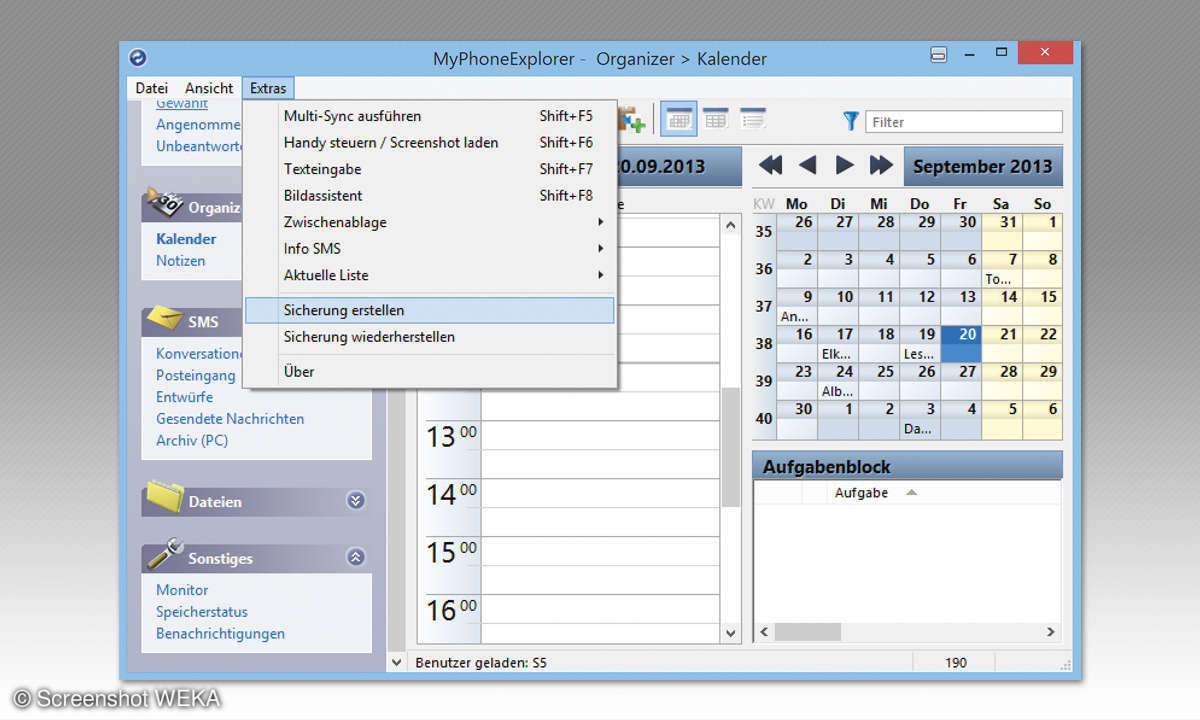Click the September 2013 header
This screenshot has height=720, width=1200.
(983, 166)
